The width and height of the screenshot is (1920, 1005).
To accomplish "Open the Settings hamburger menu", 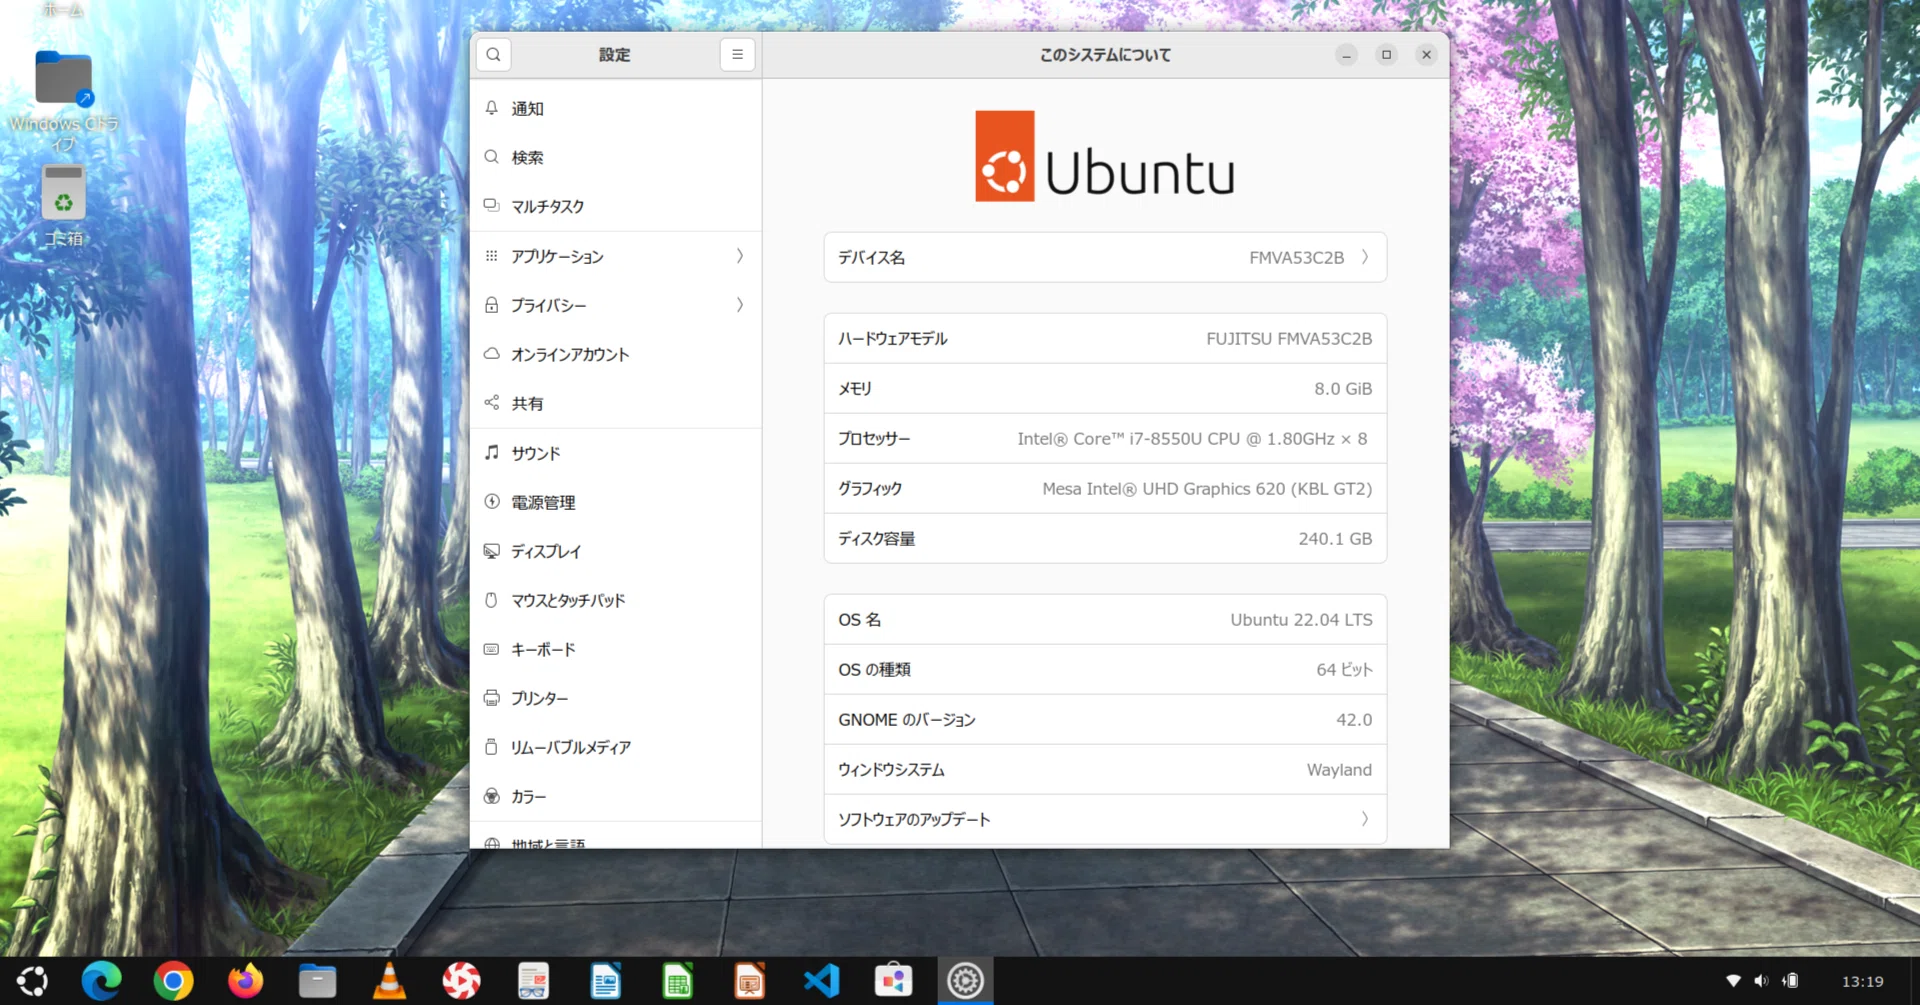I will pyautogui.click(x=737, y=55).
